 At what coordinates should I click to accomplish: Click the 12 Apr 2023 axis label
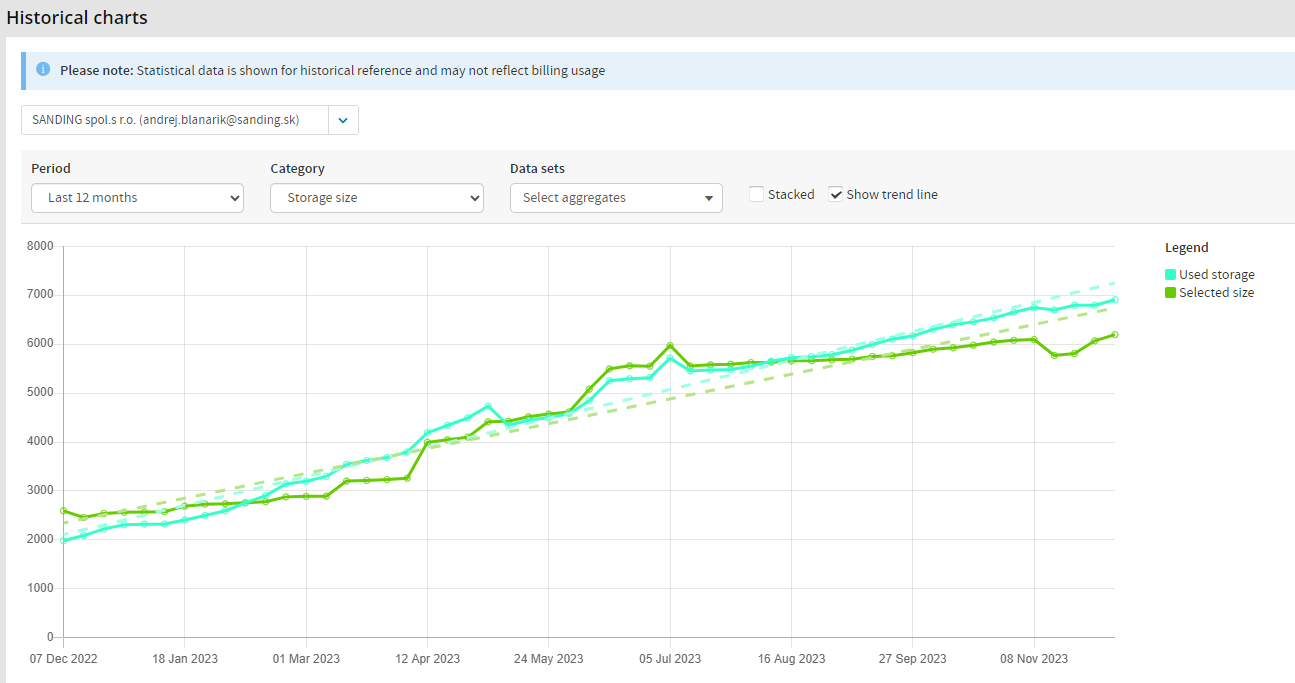427,659
